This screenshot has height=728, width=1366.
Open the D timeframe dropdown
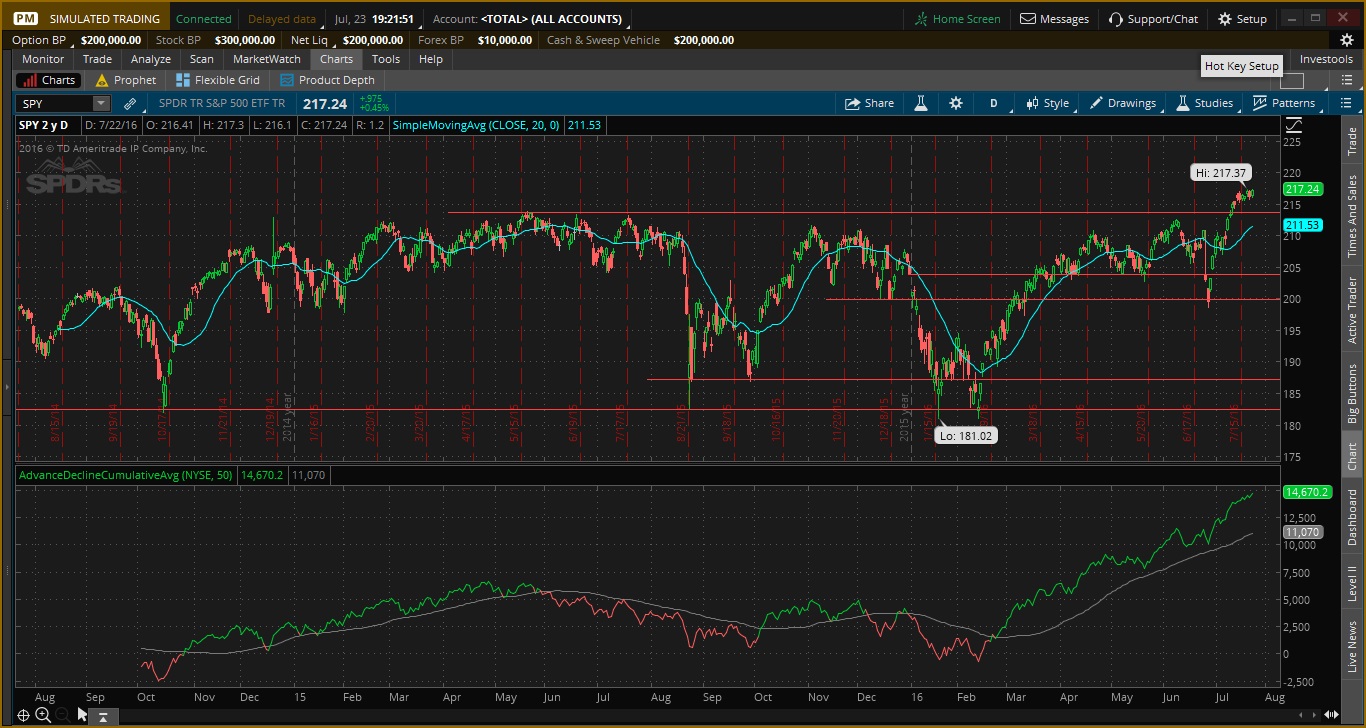click(x=994, y=103)
